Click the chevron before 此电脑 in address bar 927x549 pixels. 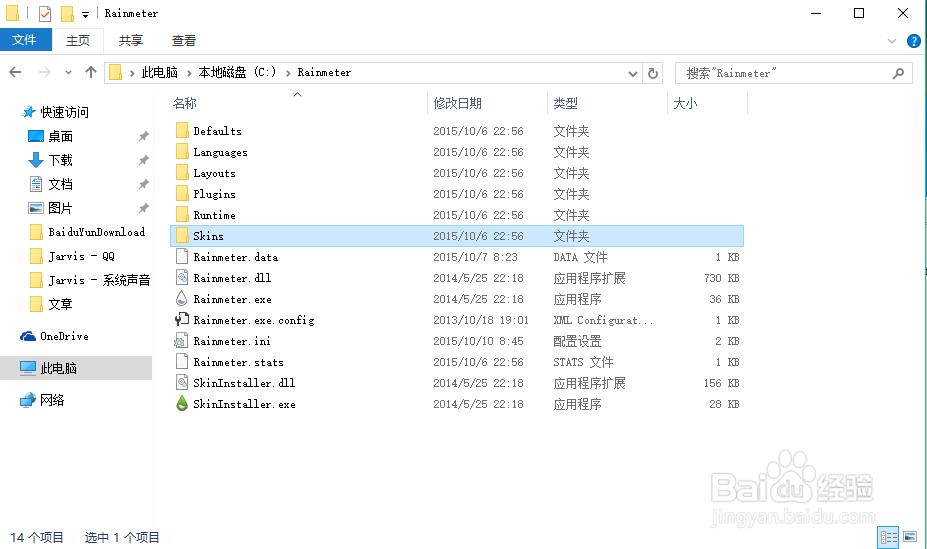click(x=132, y=73)
